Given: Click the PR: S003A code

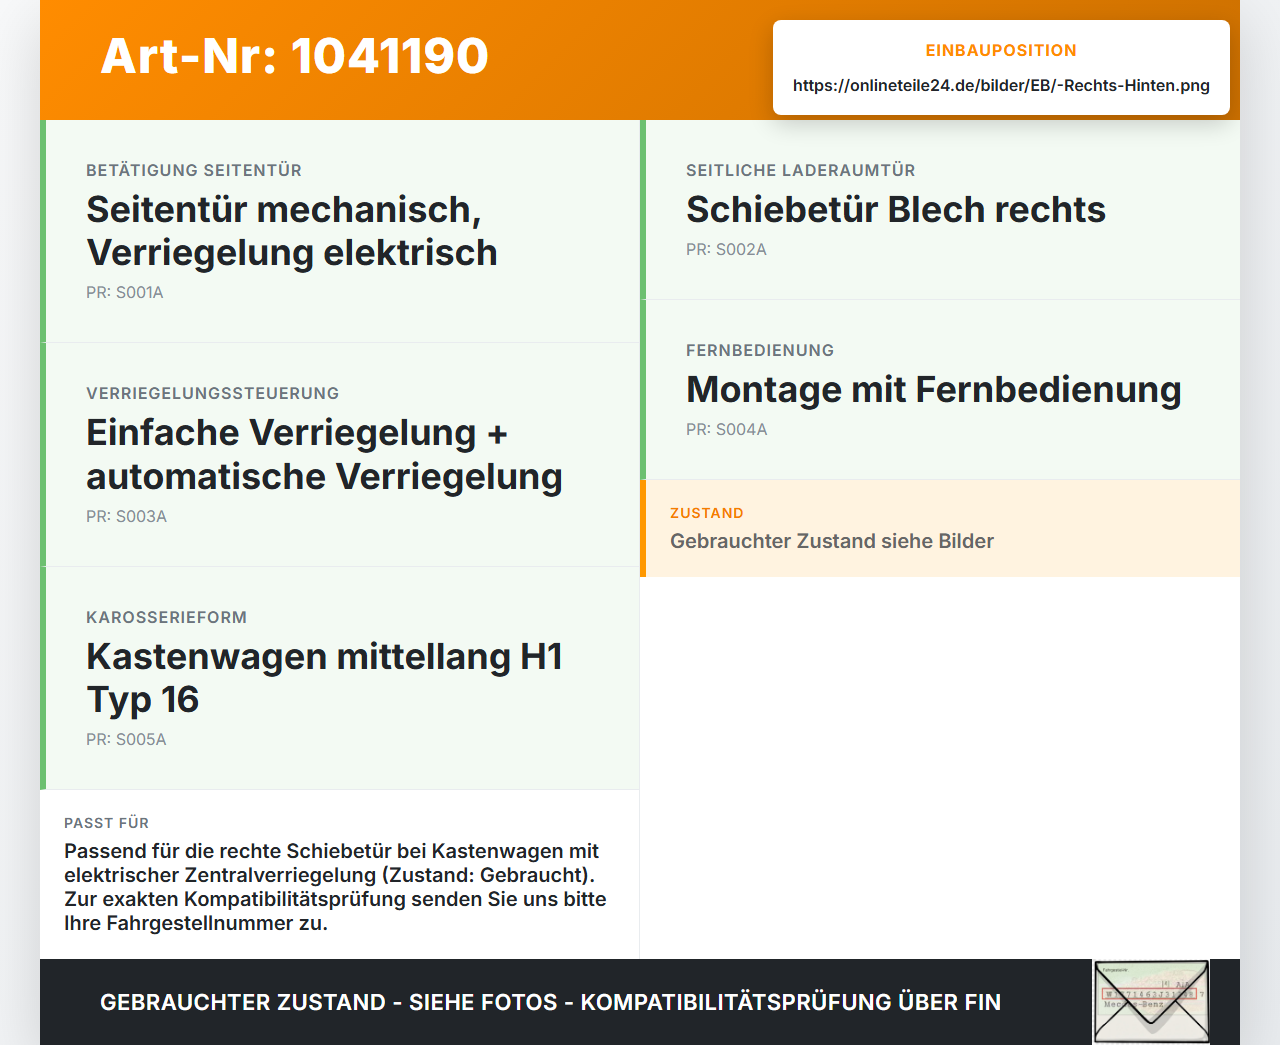Looking at the screenshot, I should [126, 517].
